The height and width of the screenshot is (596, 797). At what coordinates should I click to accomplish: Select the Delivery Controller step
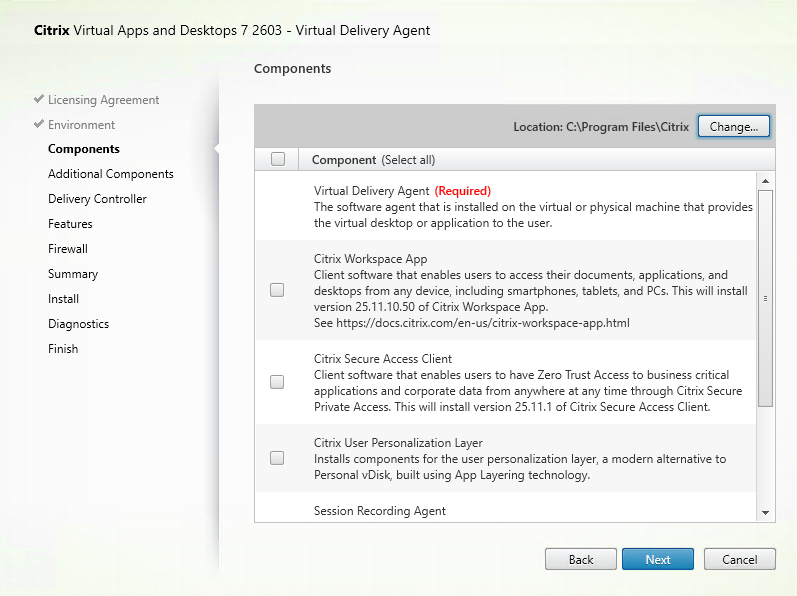(x=97, y=199)
